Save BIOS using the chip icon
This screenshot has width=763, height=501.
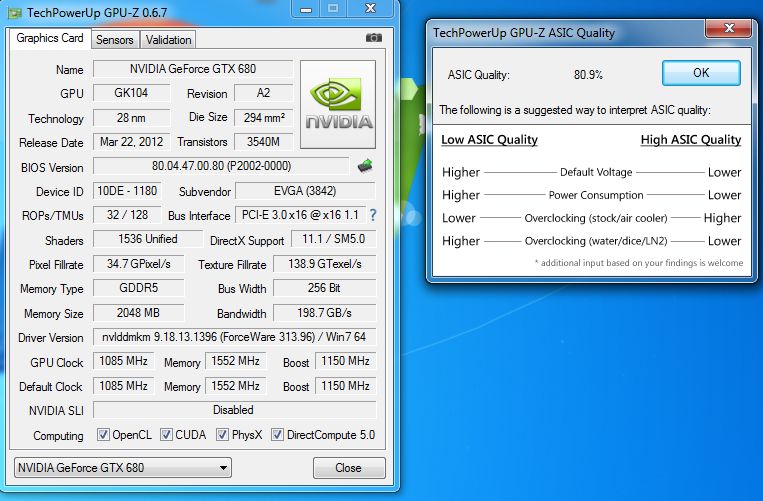click(x=365, y=166)
